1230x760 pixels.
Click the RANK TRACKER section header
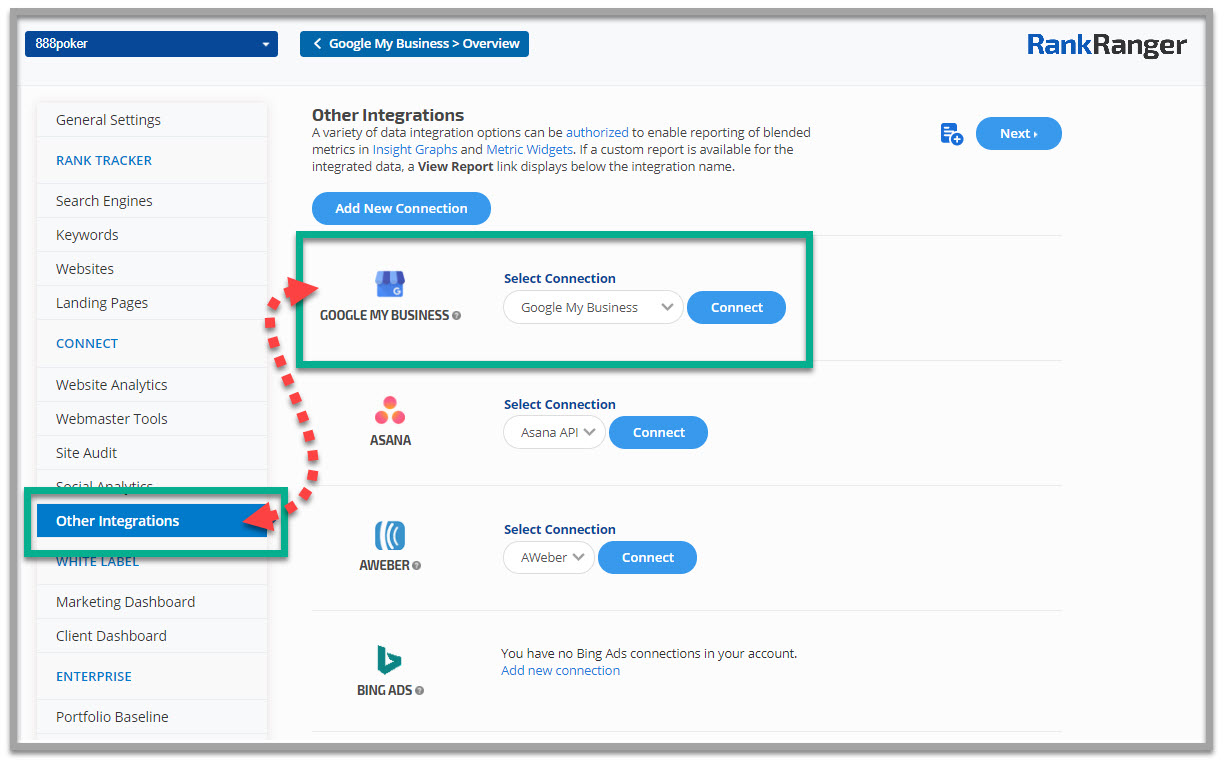pos(104,160)
